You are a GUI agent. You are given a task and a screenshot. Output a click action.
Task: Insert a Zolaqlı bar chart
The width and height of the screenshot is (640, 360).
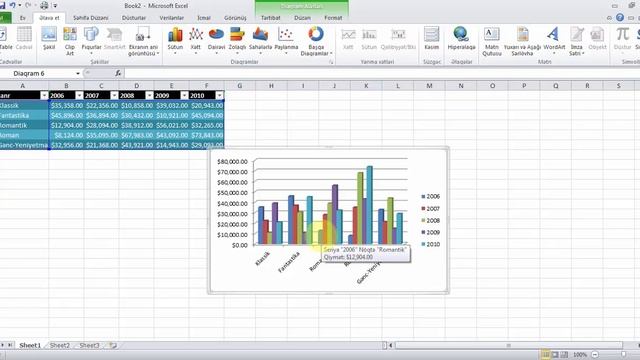[237, 40]
